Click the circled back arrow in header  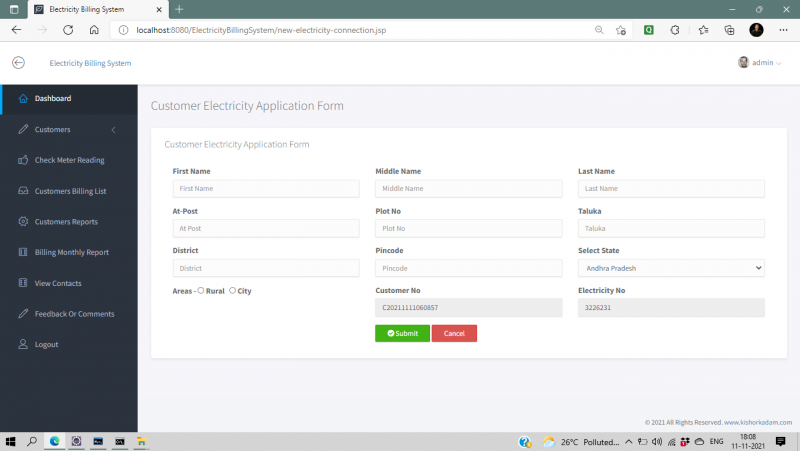pos(18,63)
